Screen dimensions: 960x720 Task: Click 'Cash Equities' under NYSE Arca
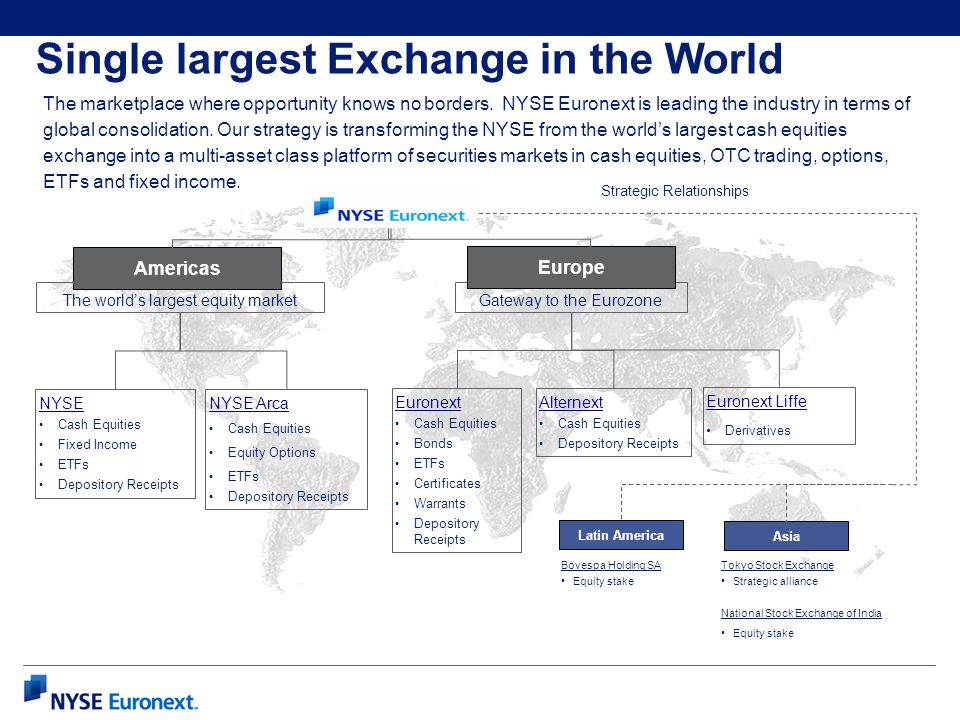tap(269, 429)
